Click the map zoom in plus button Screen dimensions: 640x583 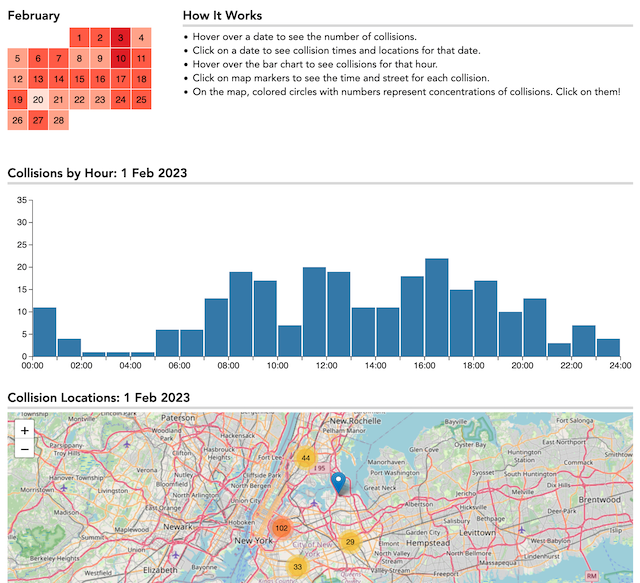(24, 430)
